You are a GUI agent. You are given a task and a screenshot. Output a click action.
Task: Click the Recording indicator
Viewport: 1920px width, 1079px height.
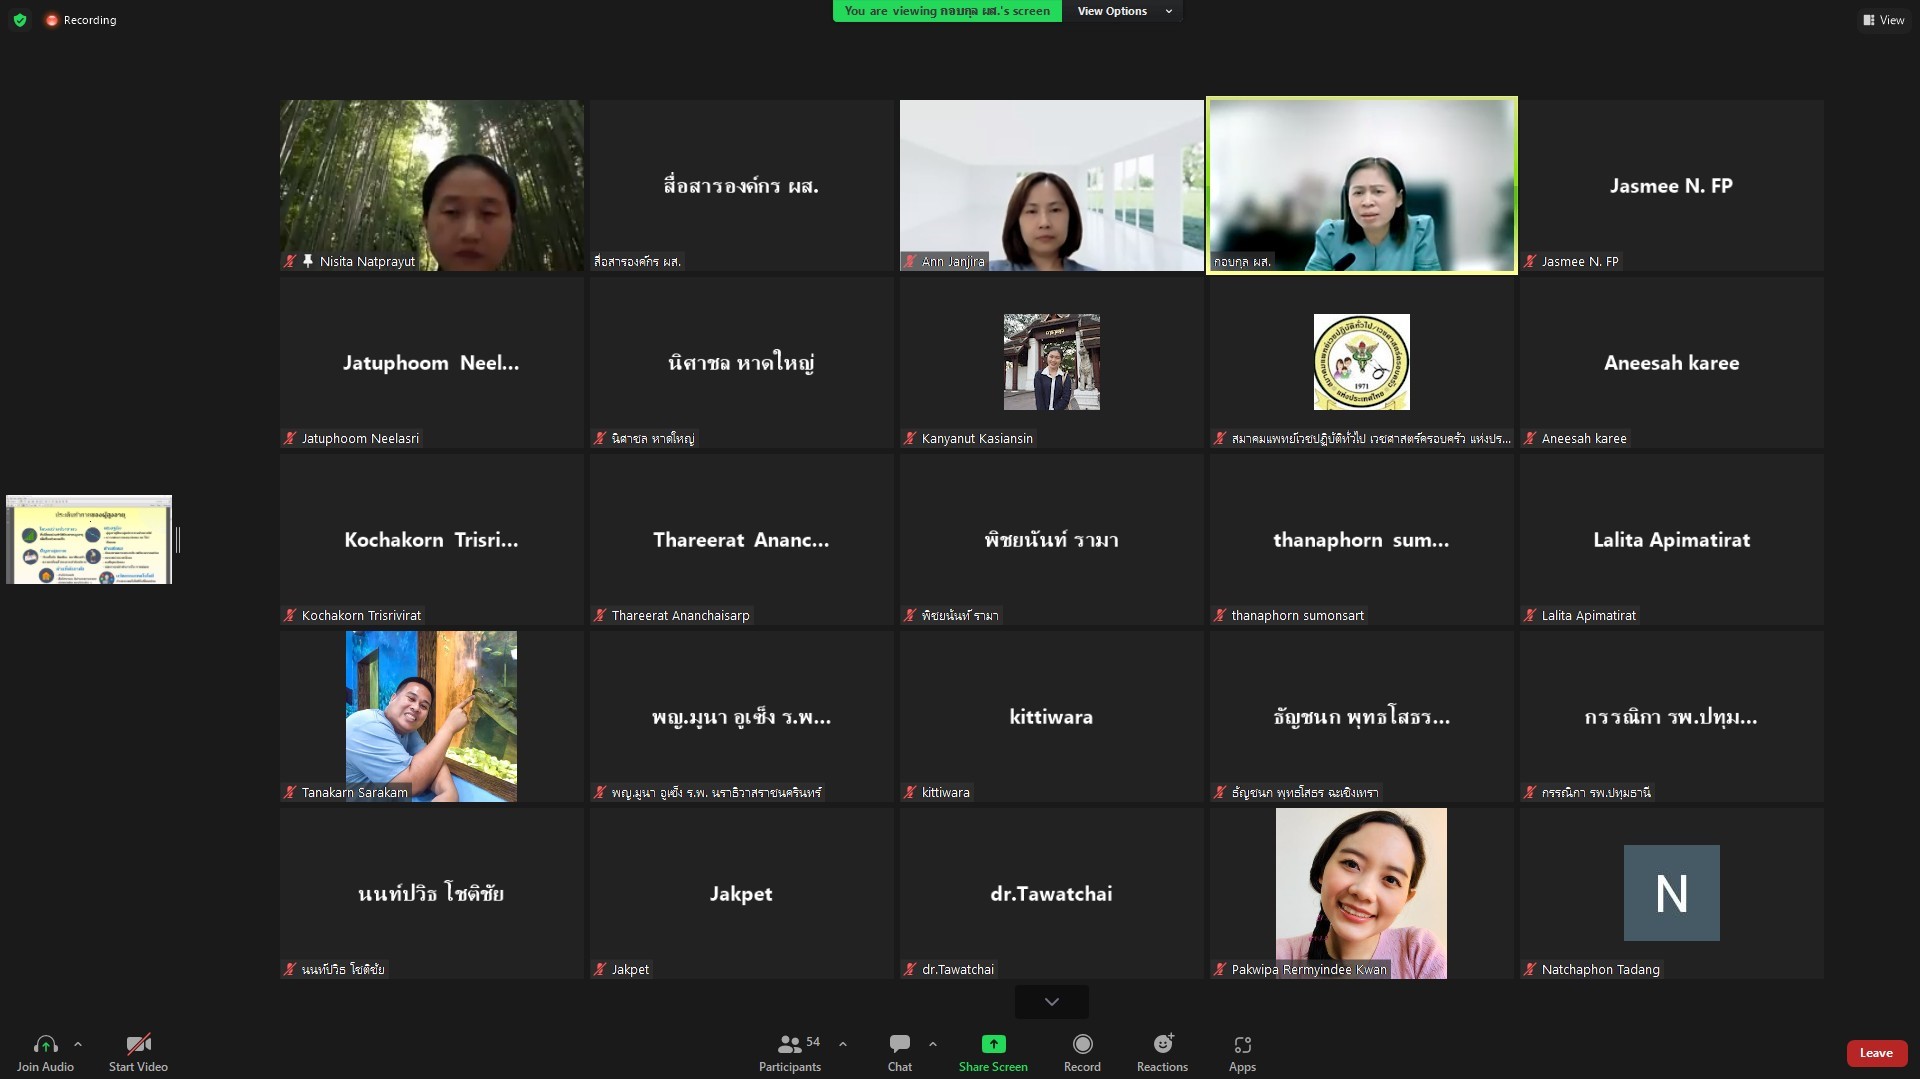(81, 20)
